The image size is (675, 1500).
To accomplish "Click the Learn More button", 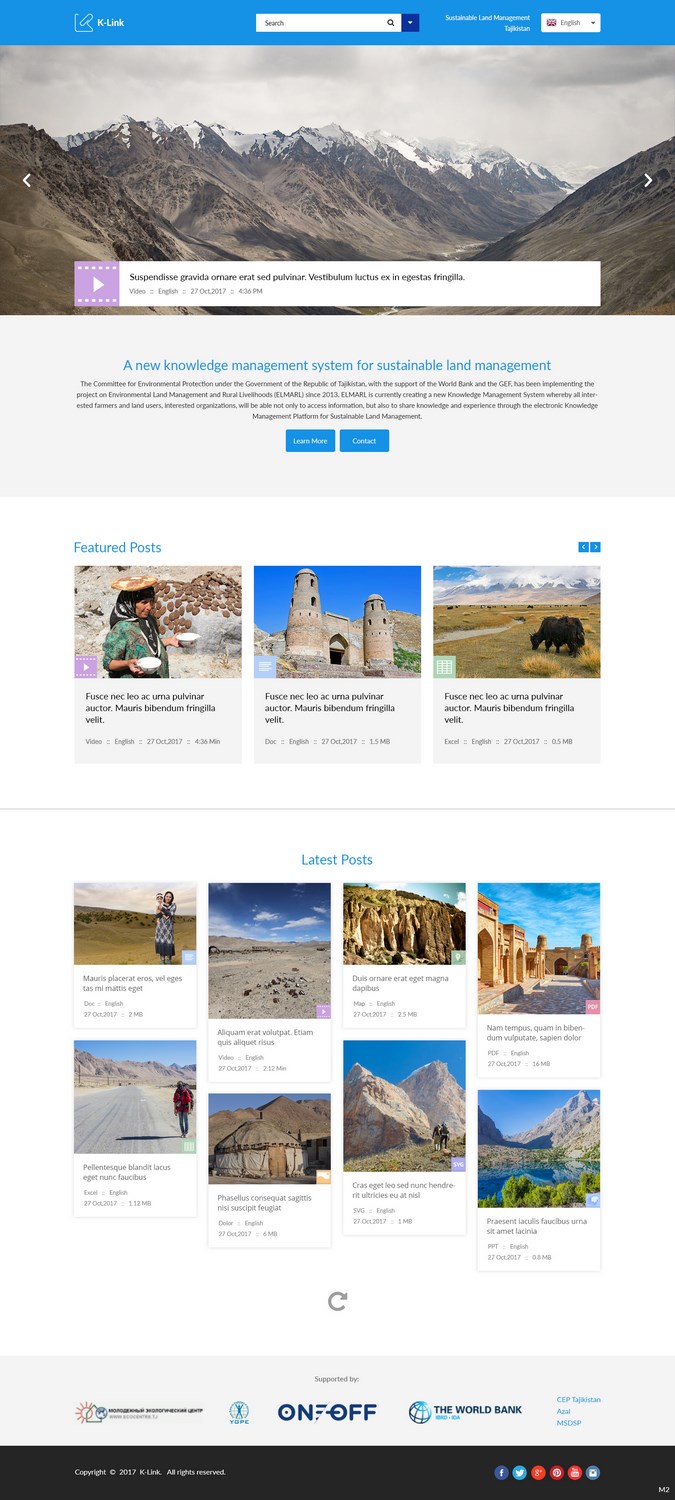I will pos(310,440).
